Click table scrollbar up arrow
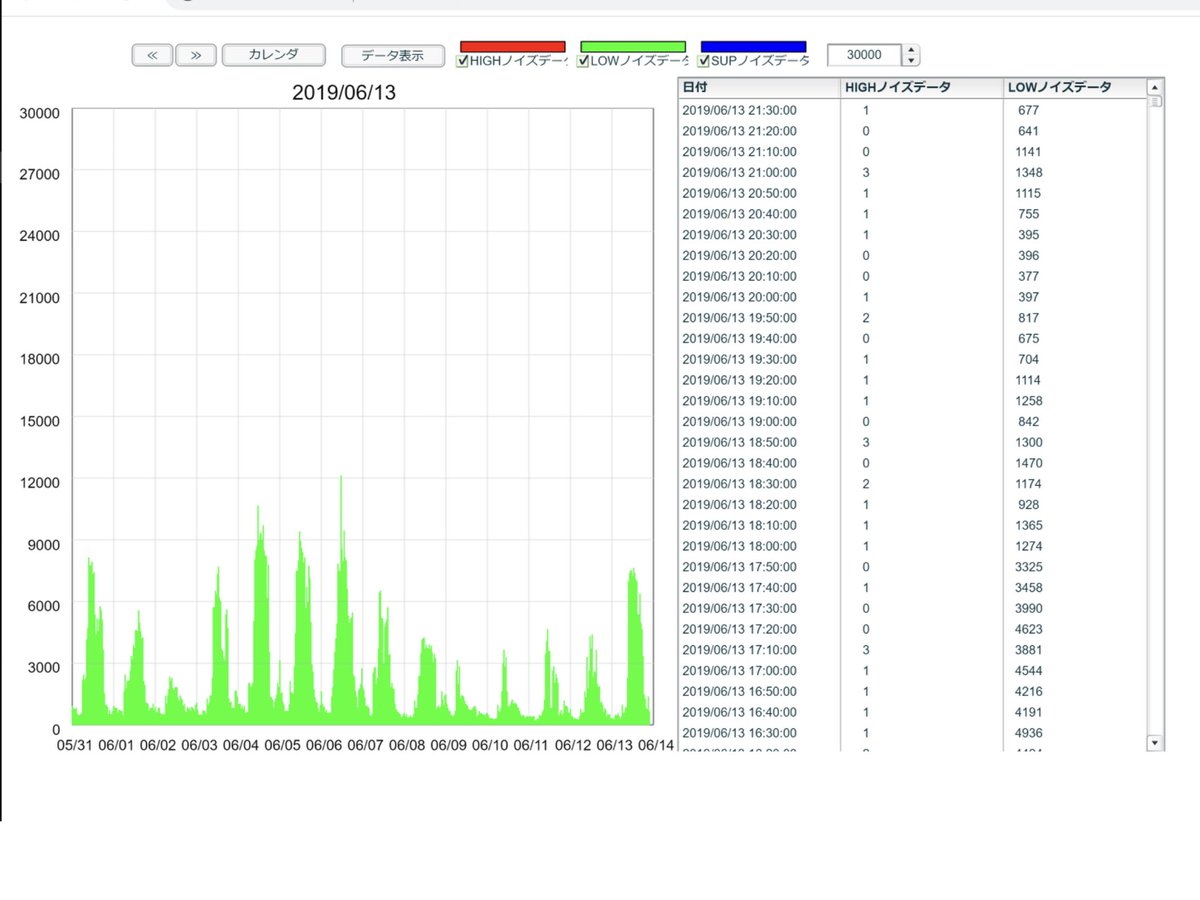The image size is (1200, 900). coord(1156,86)
